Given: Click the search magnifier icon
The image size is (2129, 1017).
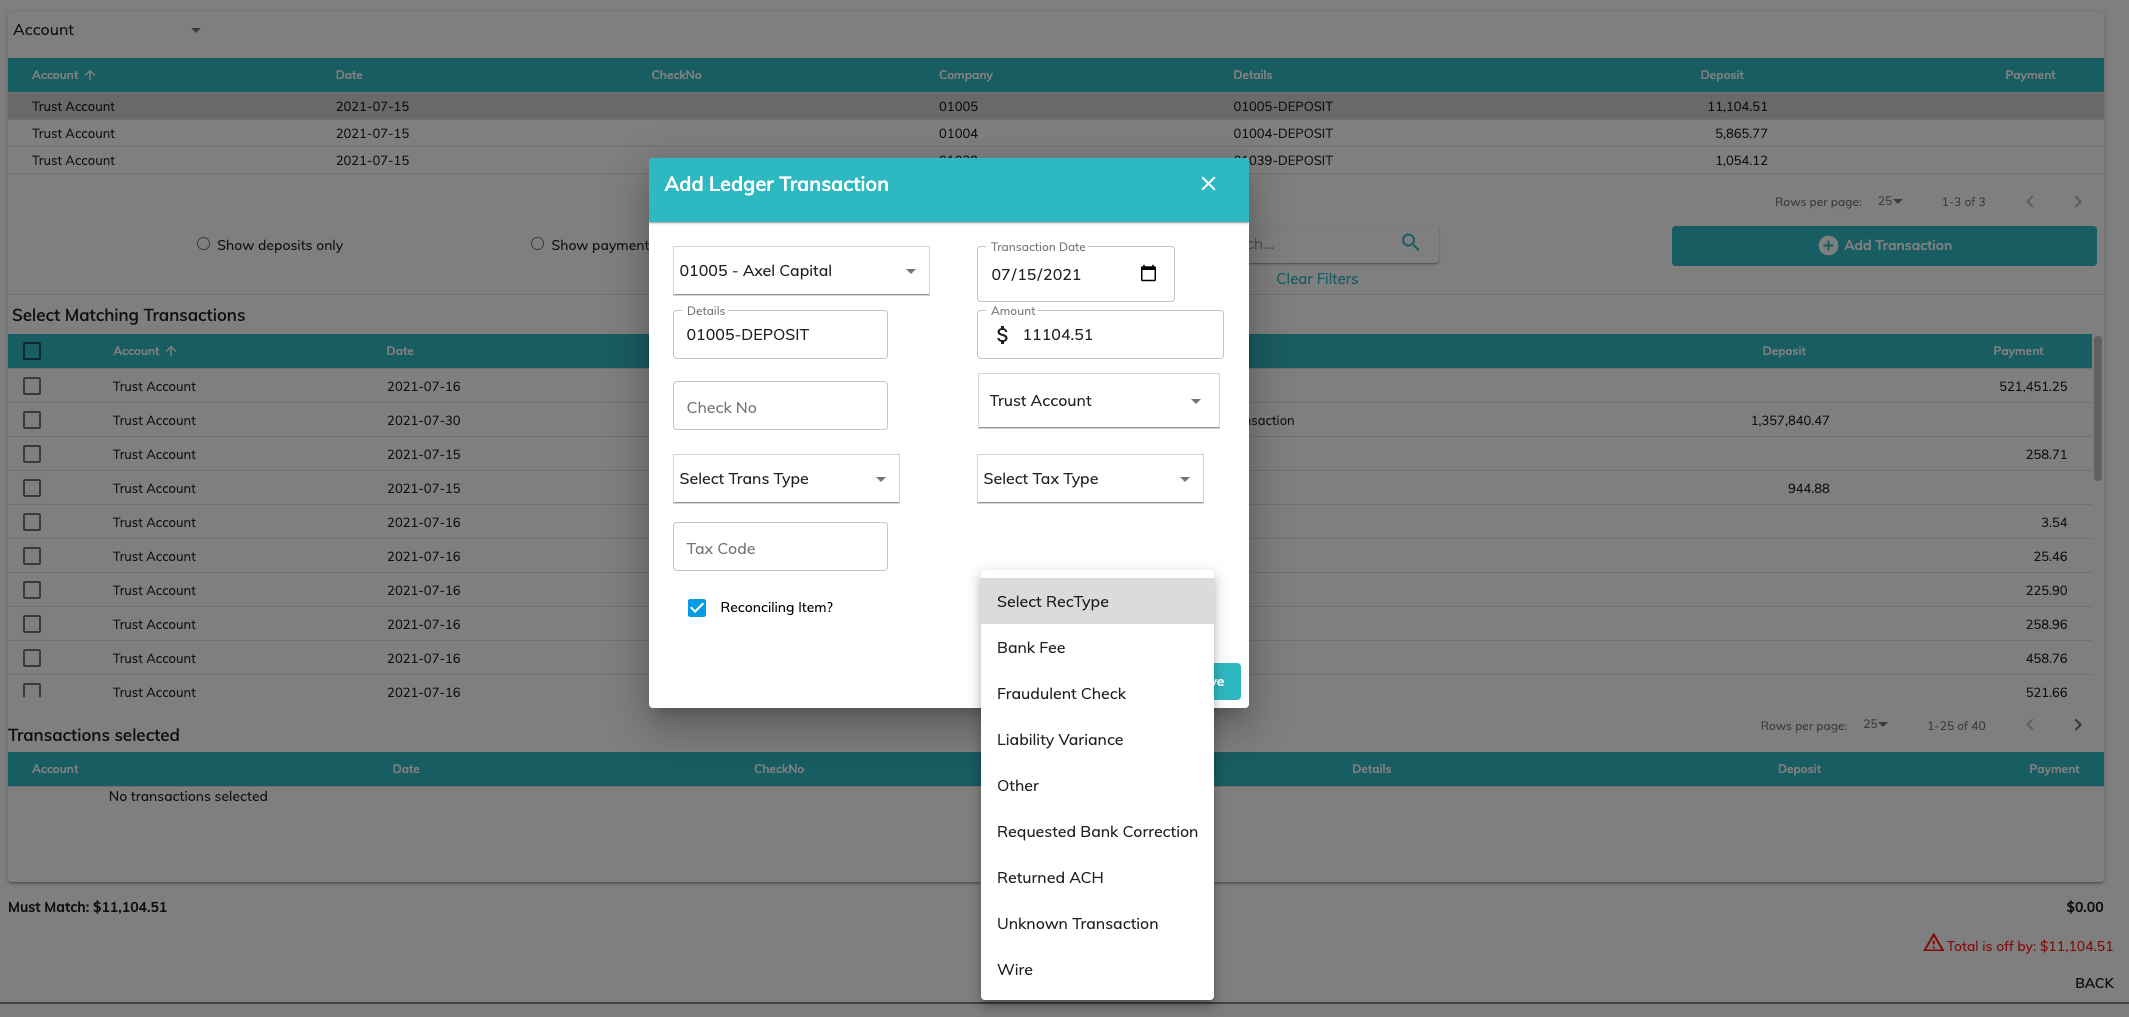Looking at the screenshot, I should 1410,242.
